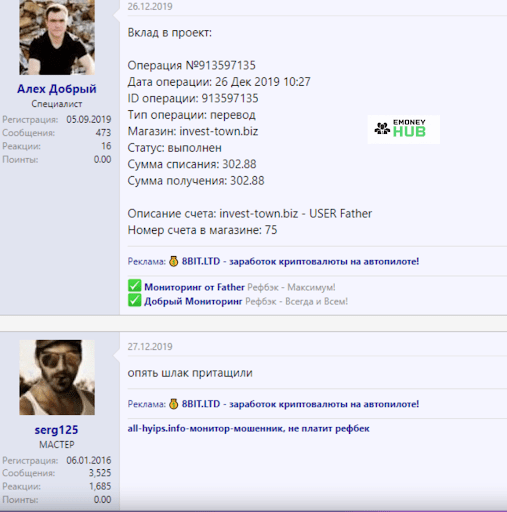Open the all-hyips.info signature link
Image resolution: width=507 pixels, height=512 pixels.
(x=248, y=428)
